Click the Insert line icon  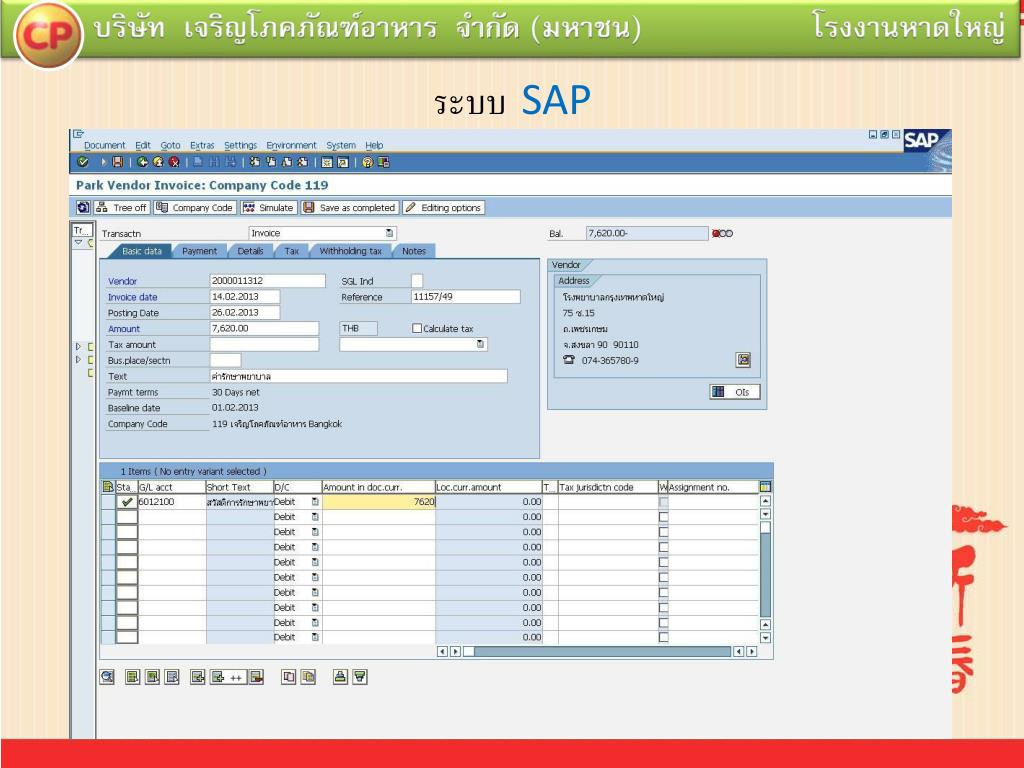click(x=197, y=677)
